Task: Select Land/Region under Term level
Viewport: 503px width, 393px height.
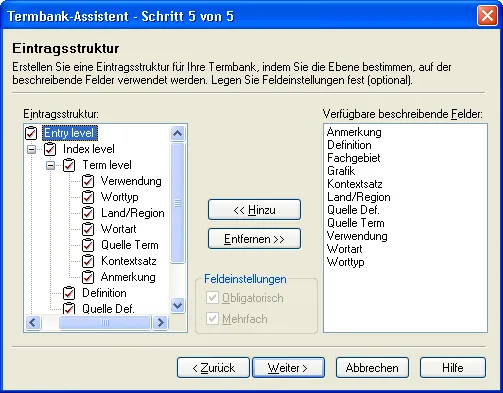Action: [x=133, y=213]
